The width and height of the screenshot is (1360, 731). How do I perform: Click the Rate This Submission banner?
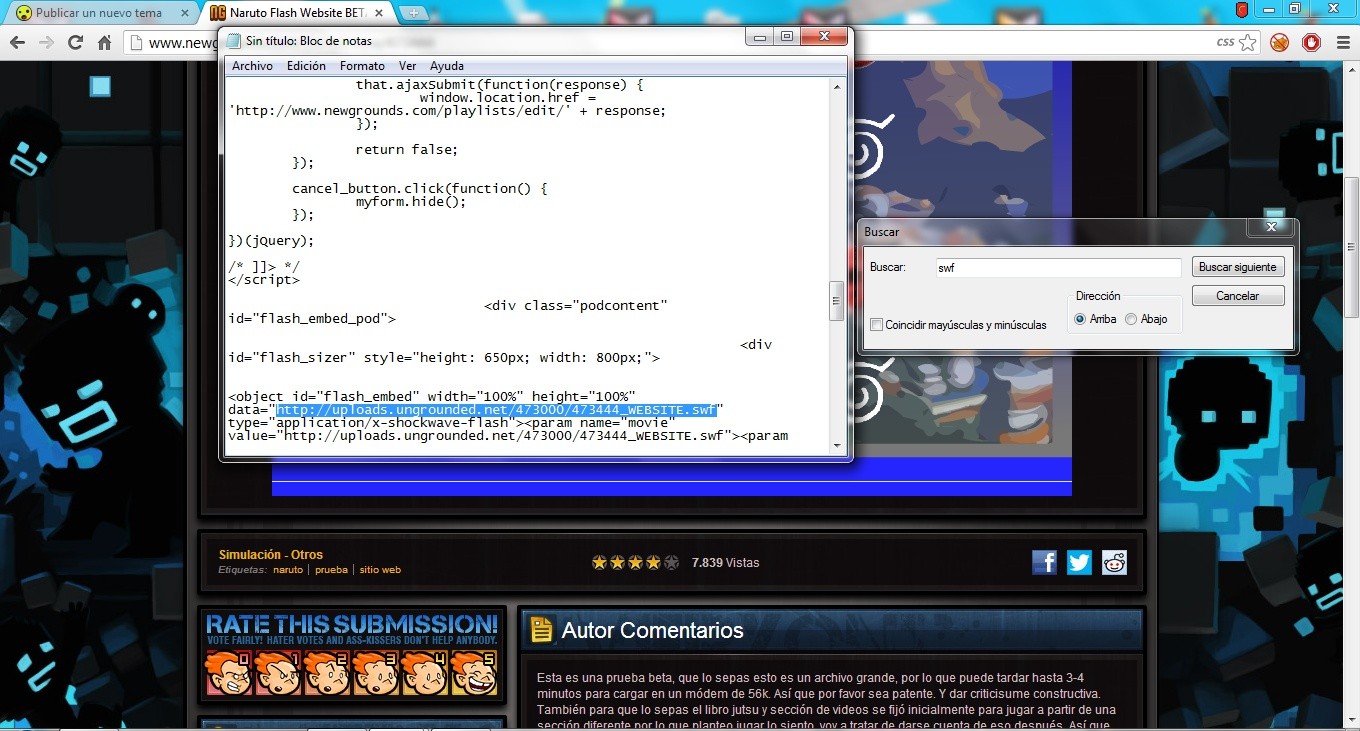click(351, 629)
